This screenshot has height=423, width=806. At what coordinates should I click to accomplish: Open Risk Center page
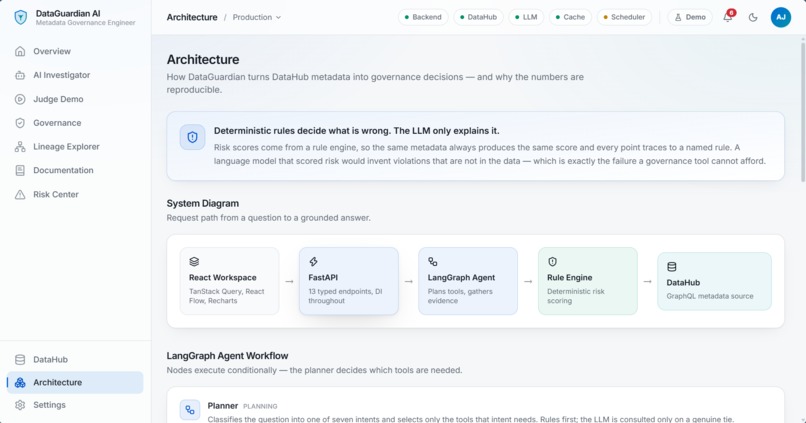tap(75, 194)
